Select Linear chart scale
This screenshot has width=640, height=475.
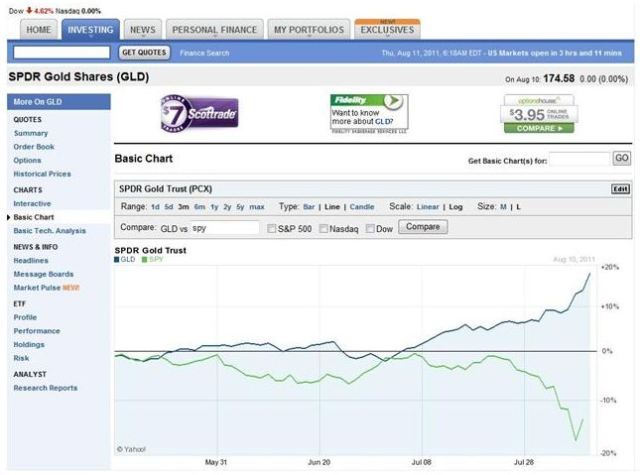tap(428, 207)
